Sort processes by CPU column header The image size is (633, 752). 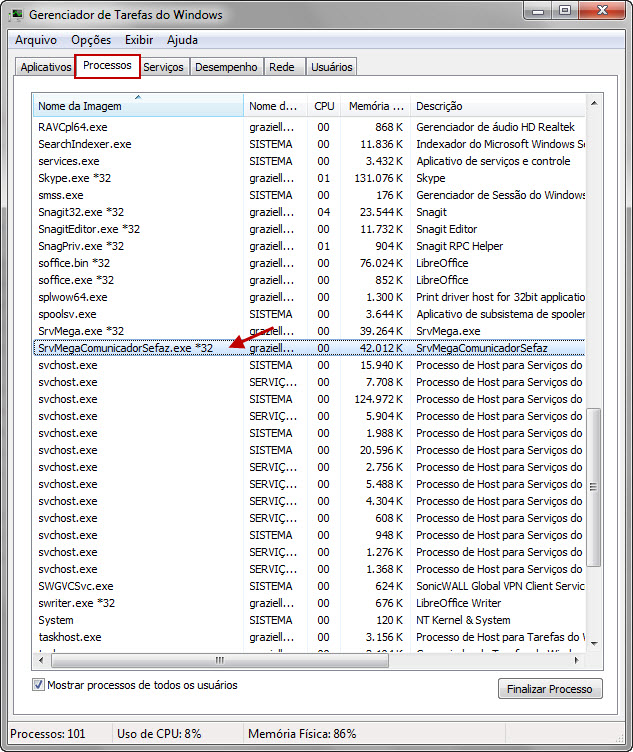[324, 106]
